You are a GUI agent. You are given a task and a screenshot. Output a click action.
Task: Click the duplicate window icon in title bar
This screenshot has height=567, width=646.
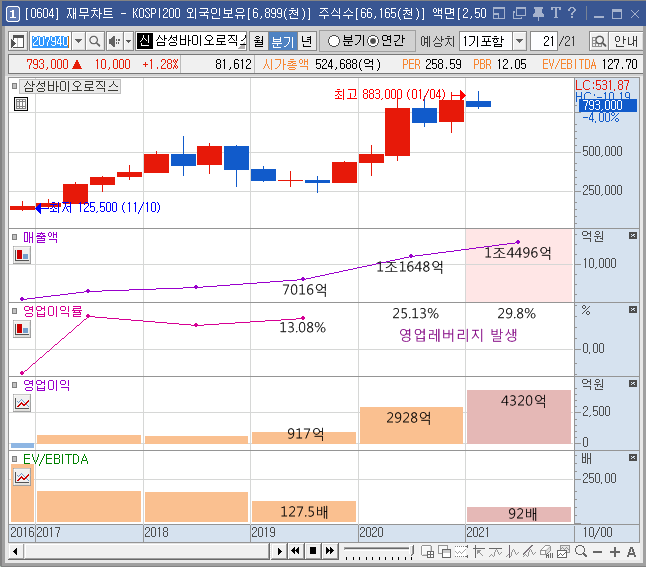tap(520, 13)
